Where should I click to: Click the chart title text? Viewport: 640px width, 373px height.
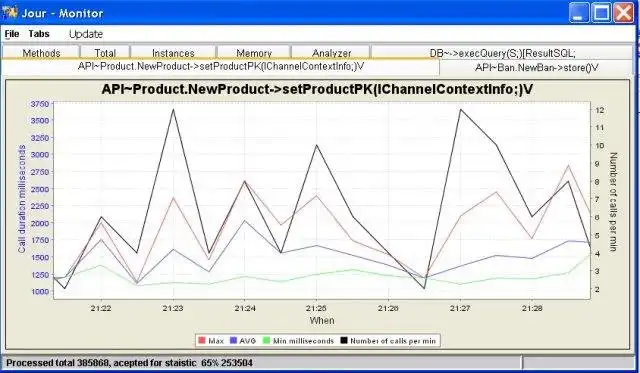[317, 89]
